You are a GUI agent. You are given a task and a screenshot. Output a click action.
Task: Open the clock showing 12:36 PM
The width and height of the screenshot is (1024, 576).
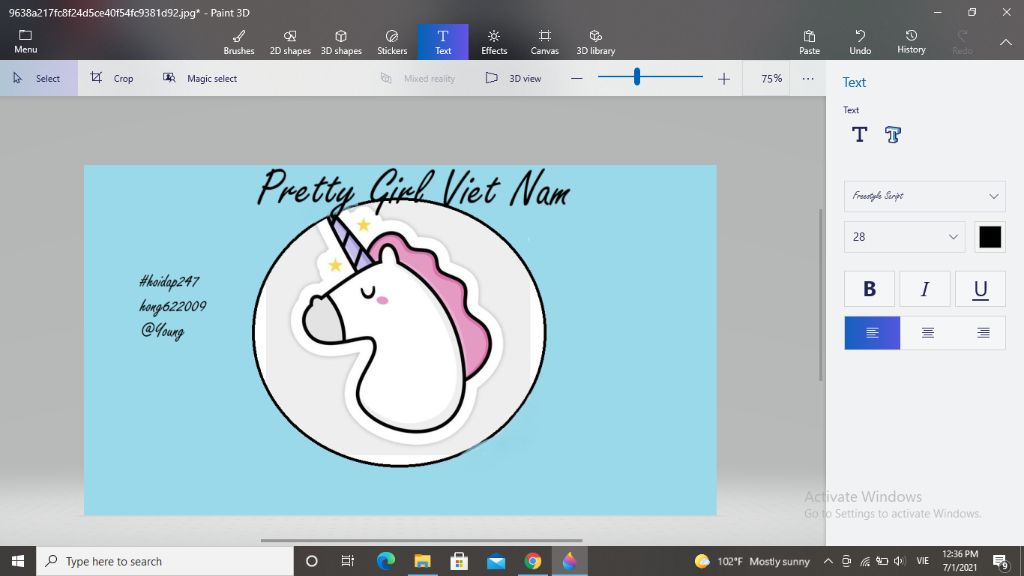click(x=960, y=561)
